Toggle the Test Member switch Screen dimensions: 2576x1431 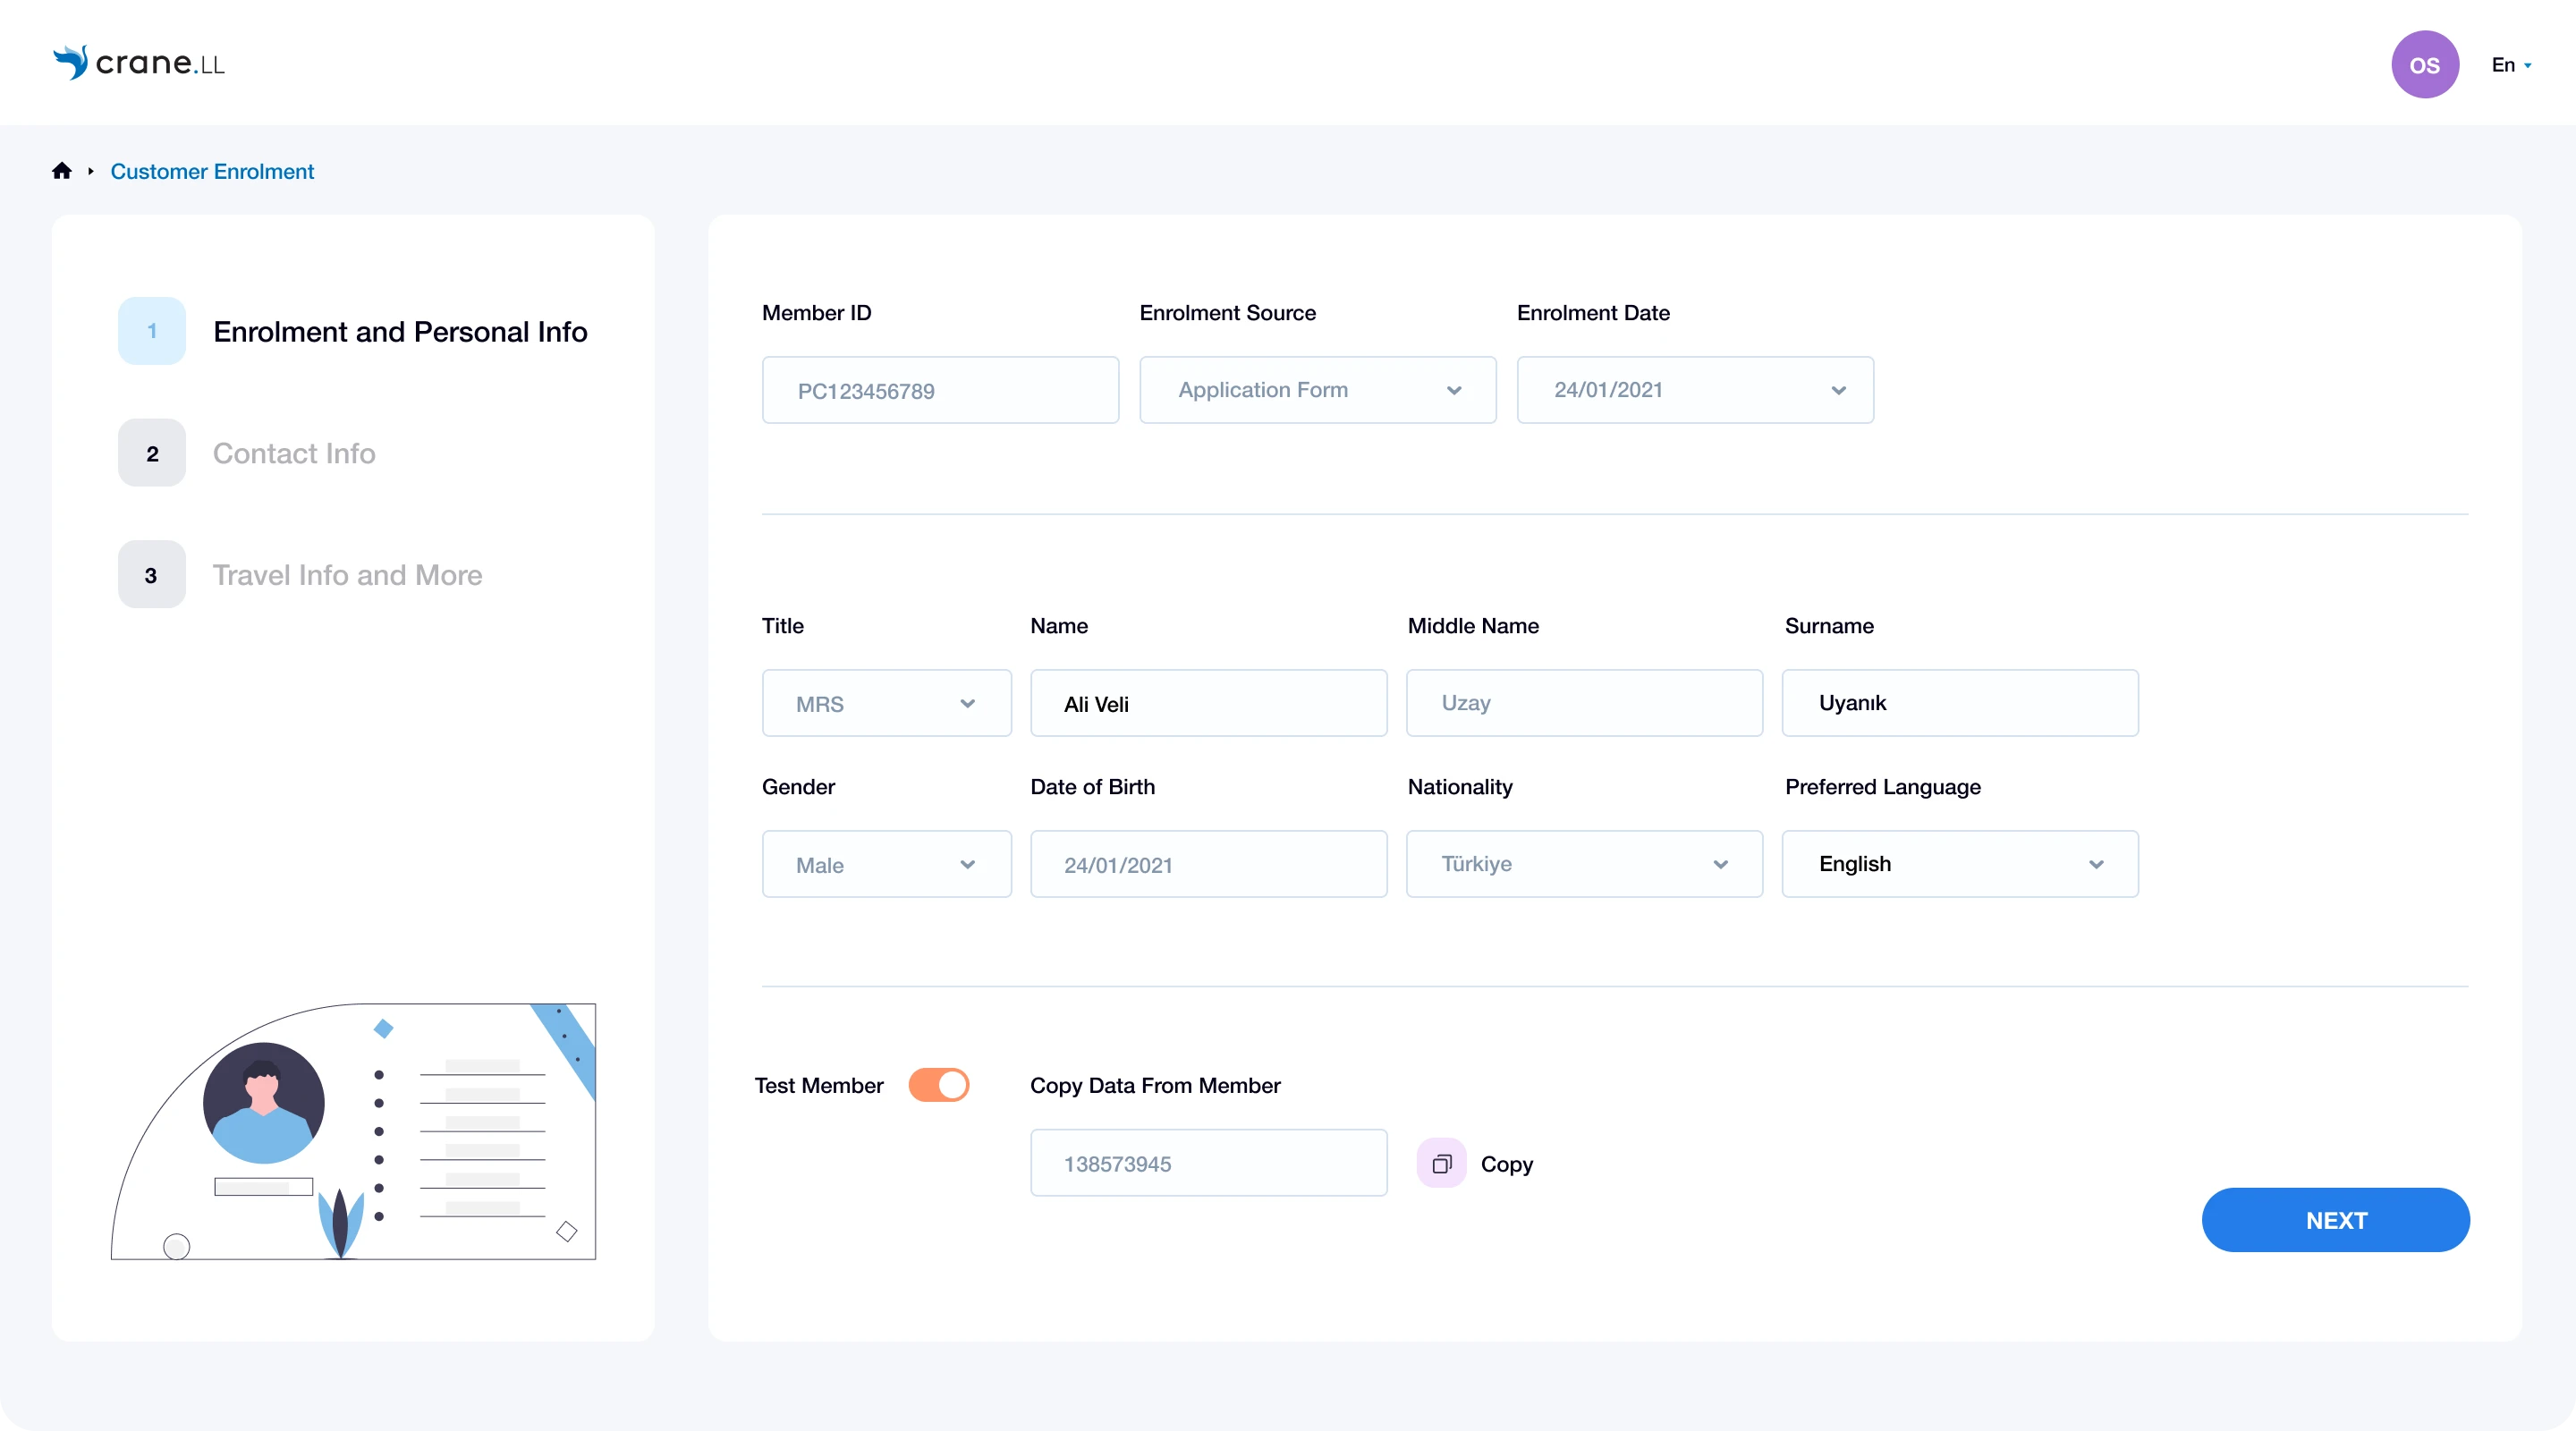(x=938, y=1085)
